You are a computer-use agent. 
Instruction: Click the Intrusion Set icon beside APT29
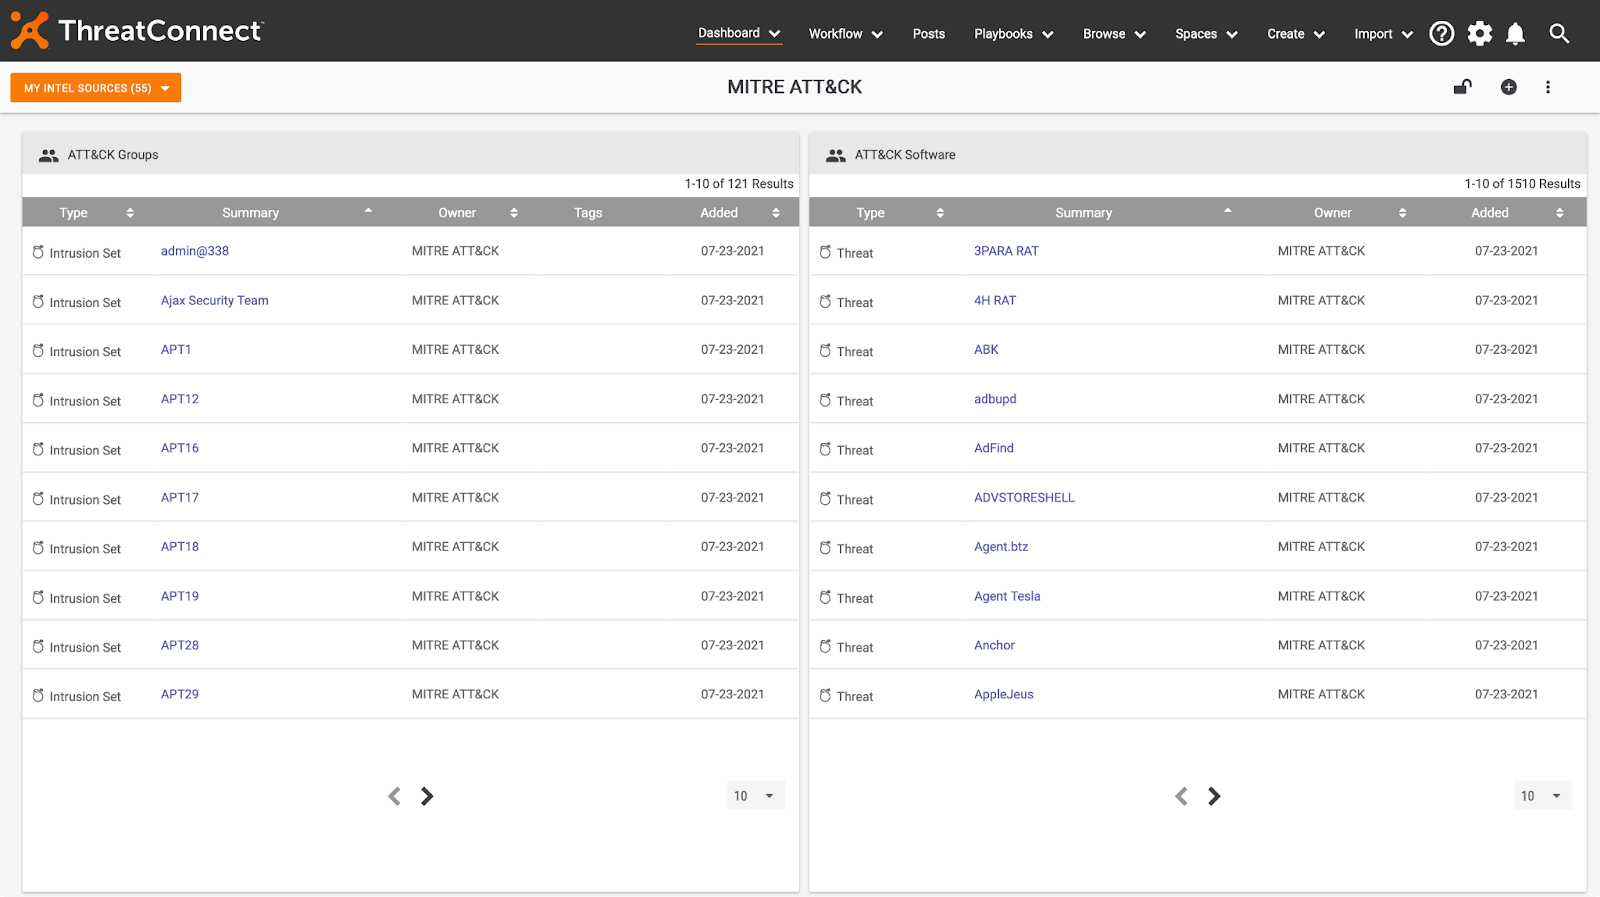38,696
